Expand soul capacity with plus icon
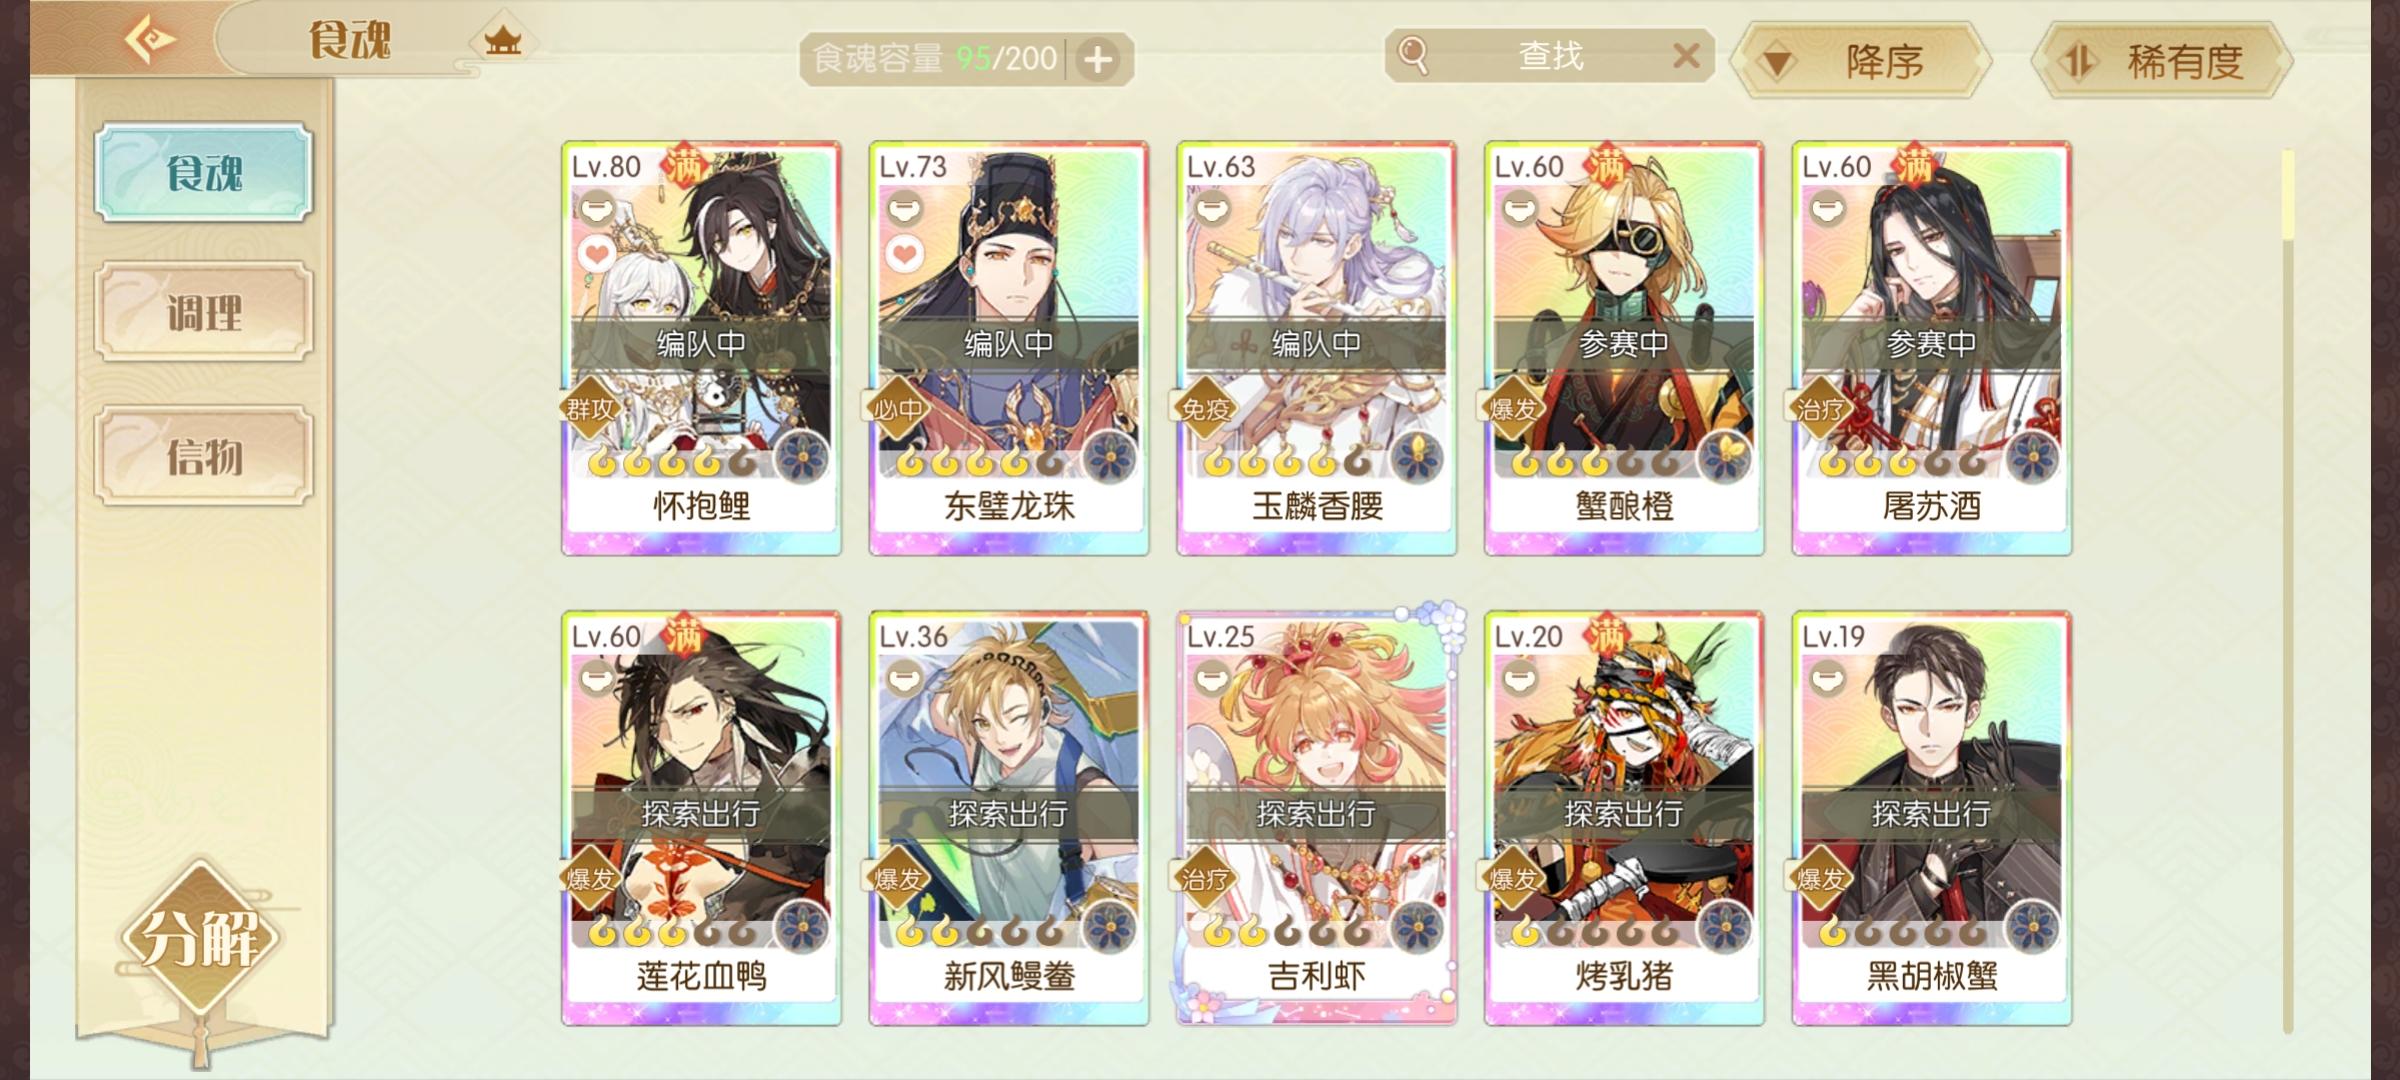The image size is (2400, 1080). coord(1098,60)
